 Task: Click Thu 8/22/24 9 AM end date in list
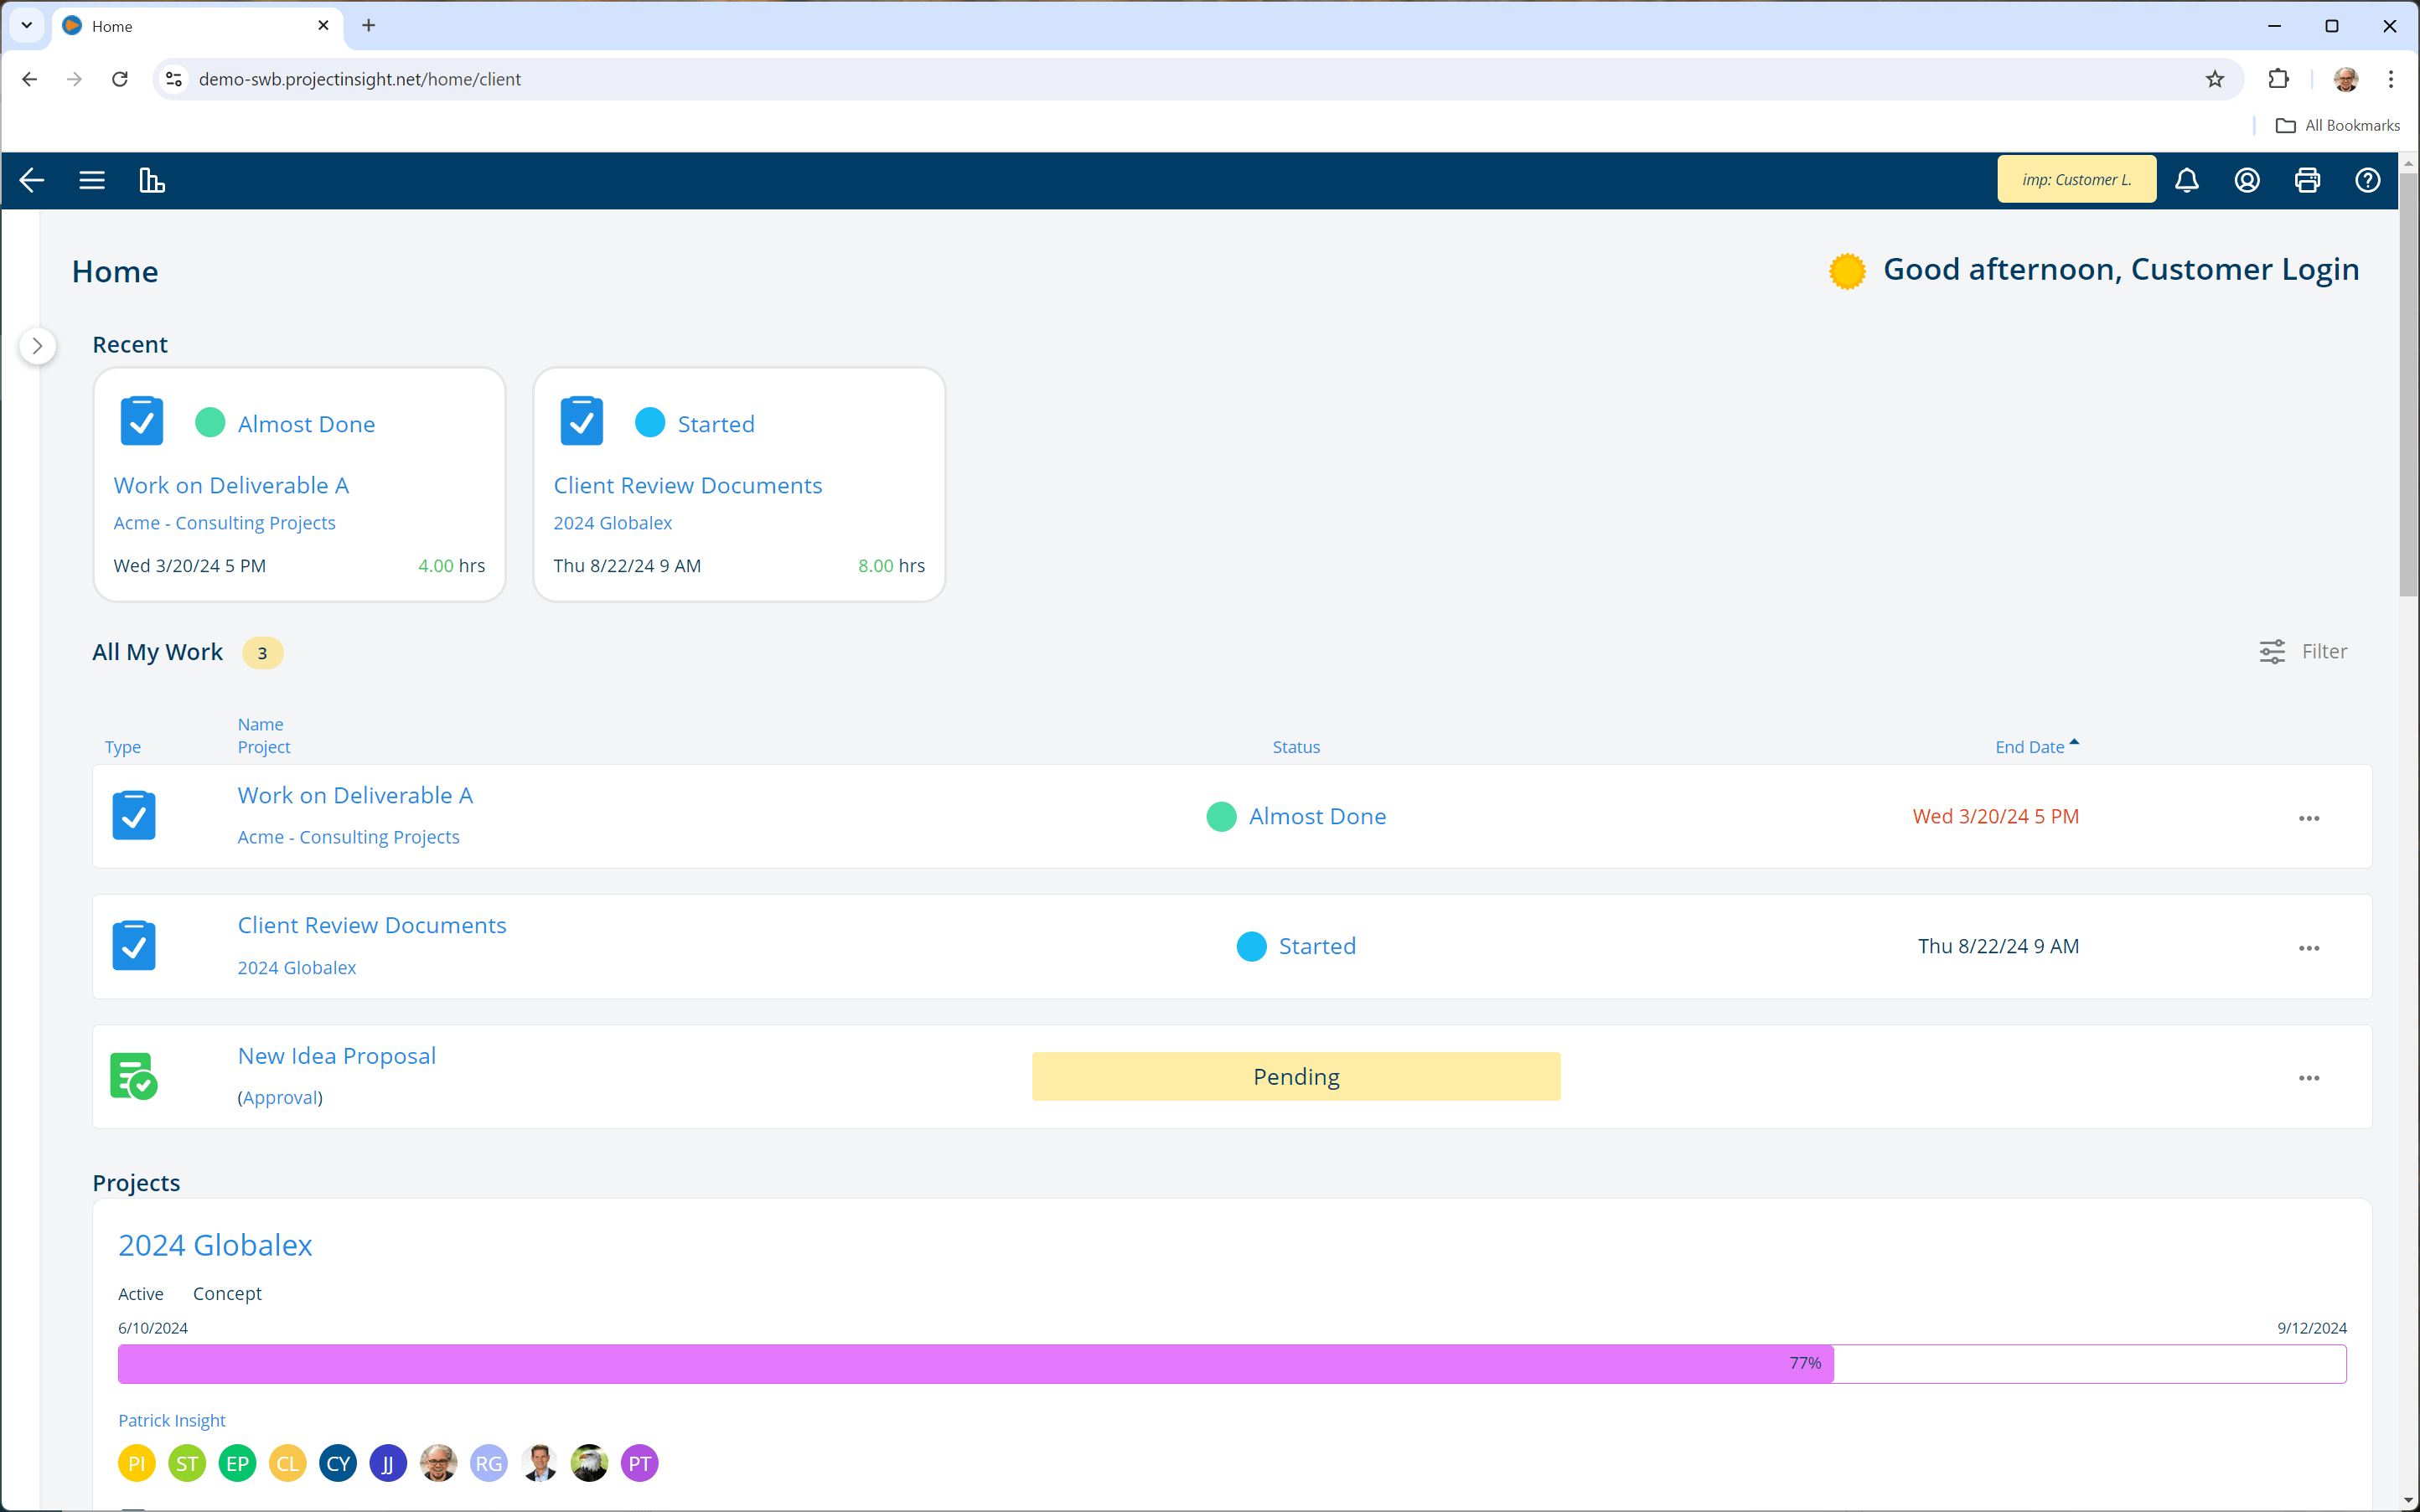[x=1998, y=946]
